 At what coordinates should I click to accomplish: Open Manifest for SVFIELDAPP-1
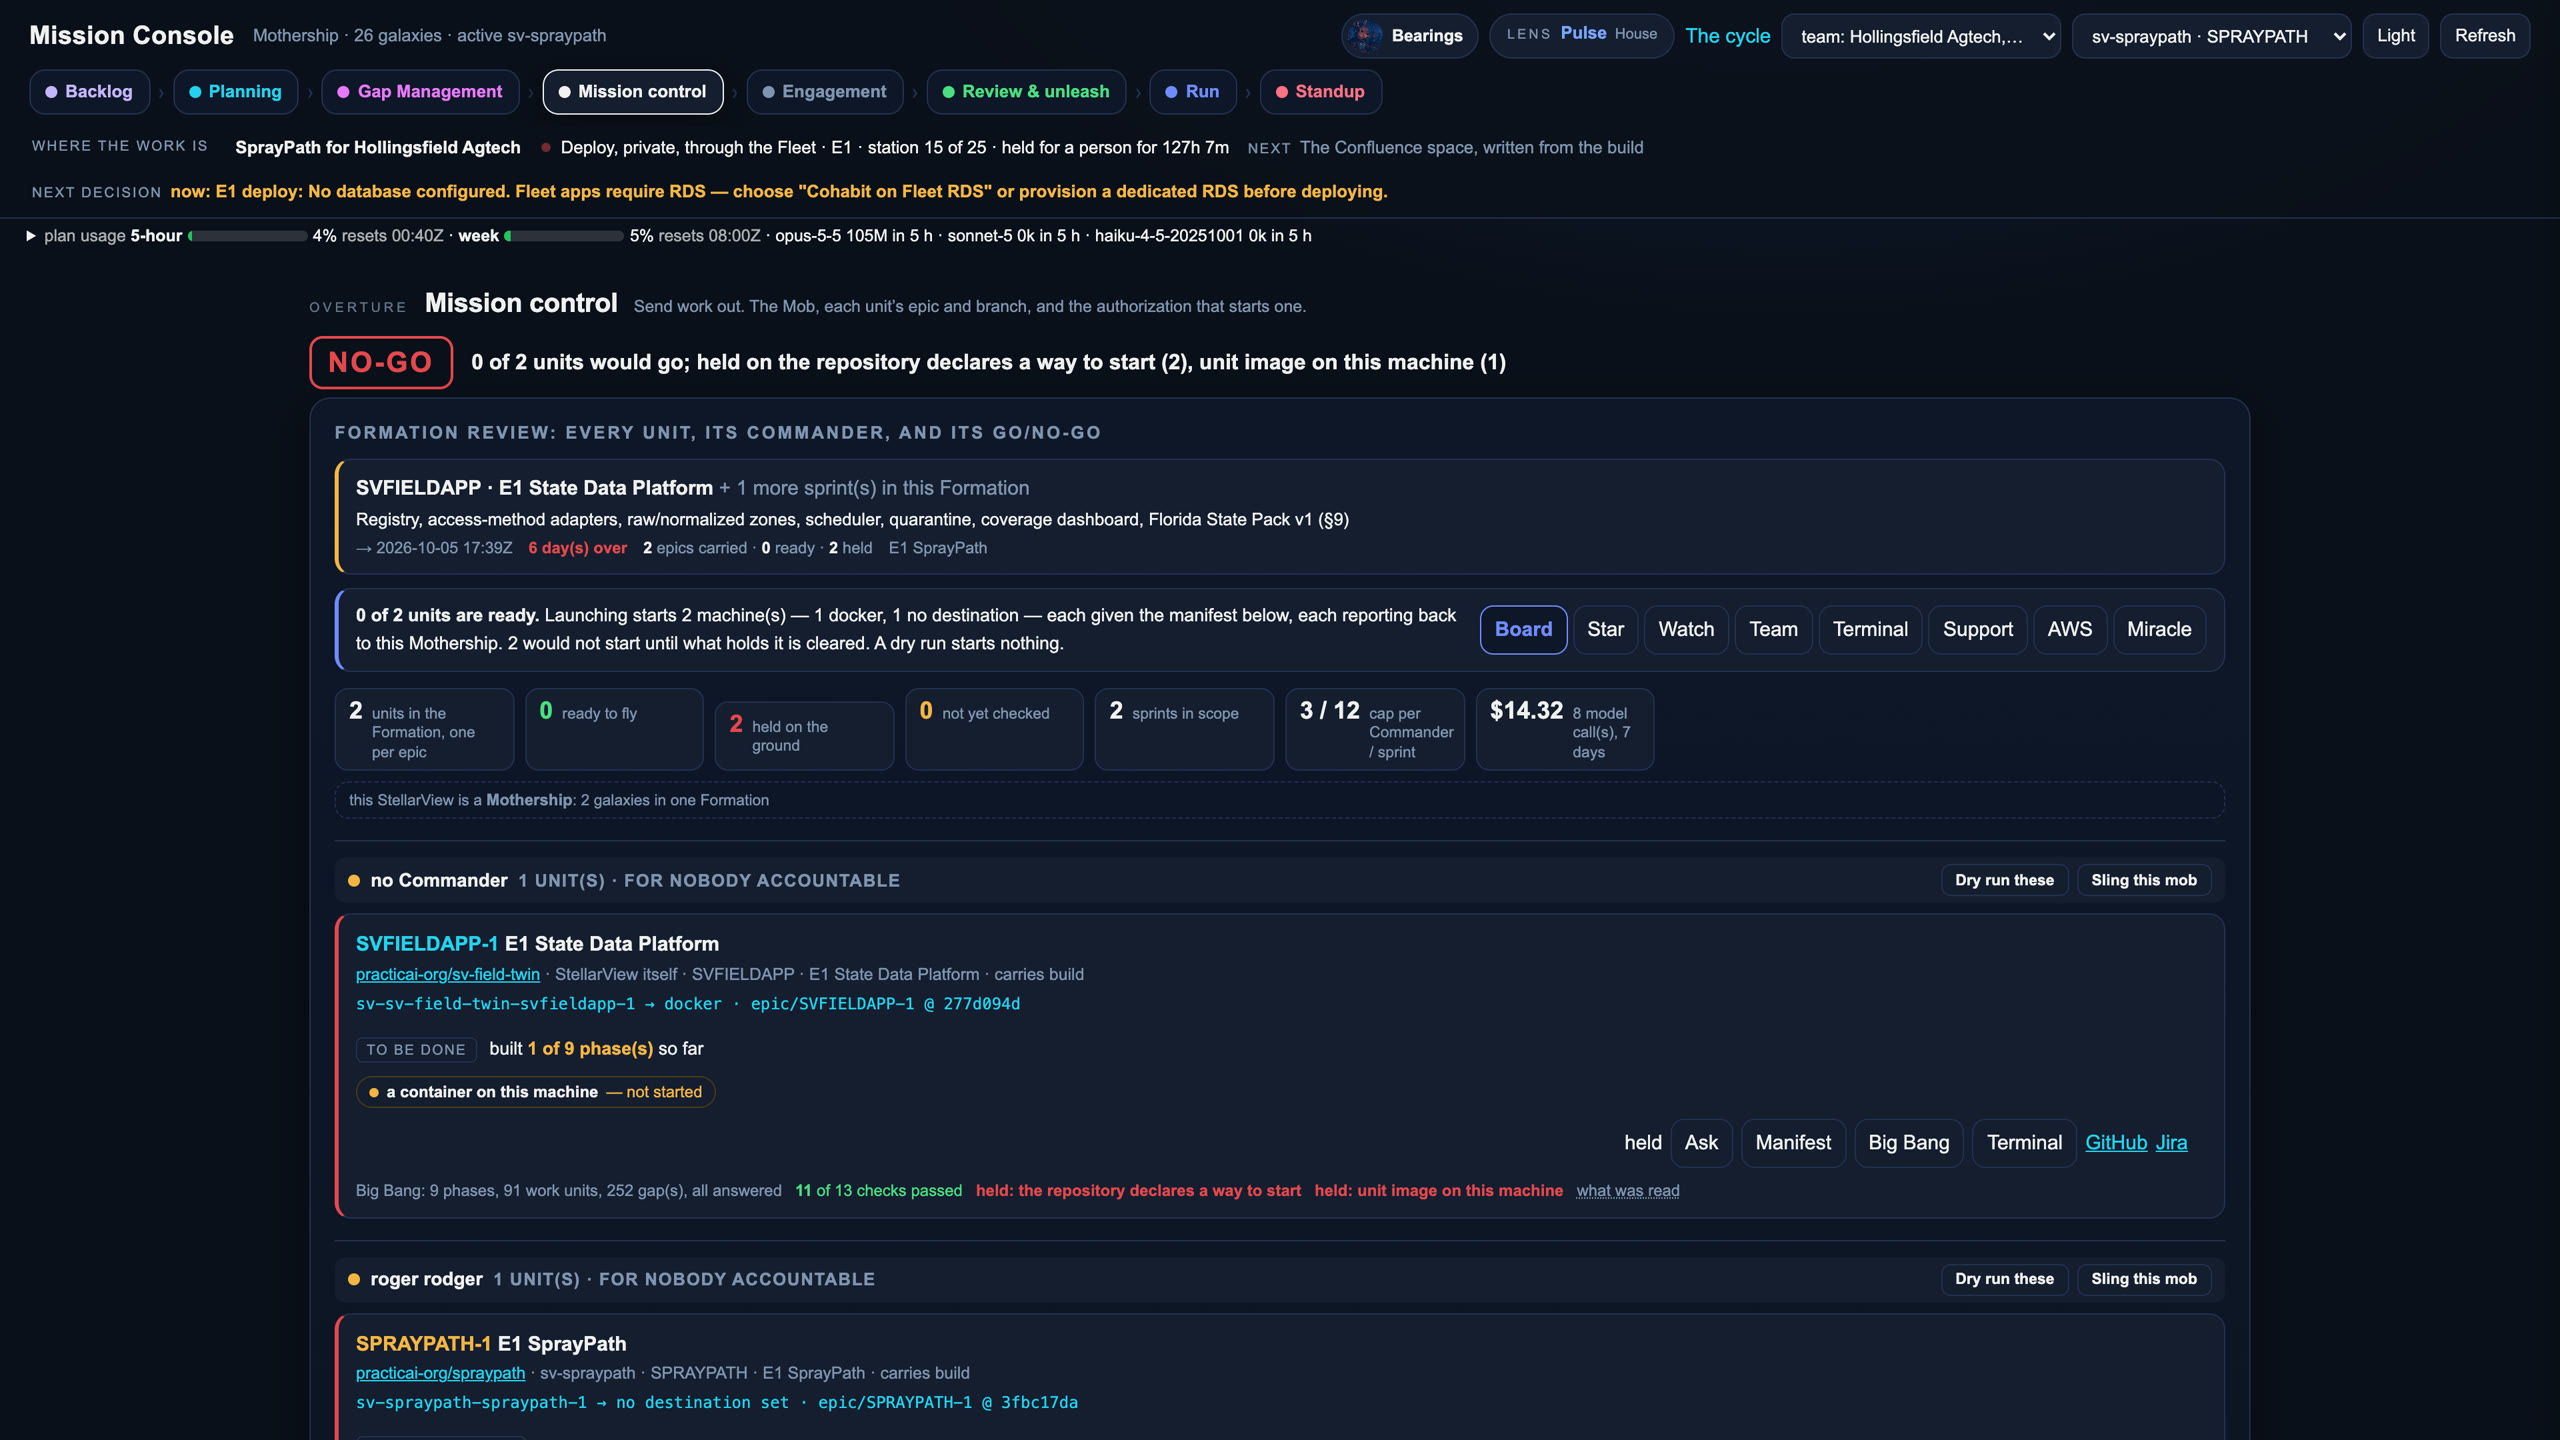point(1793,1143)
